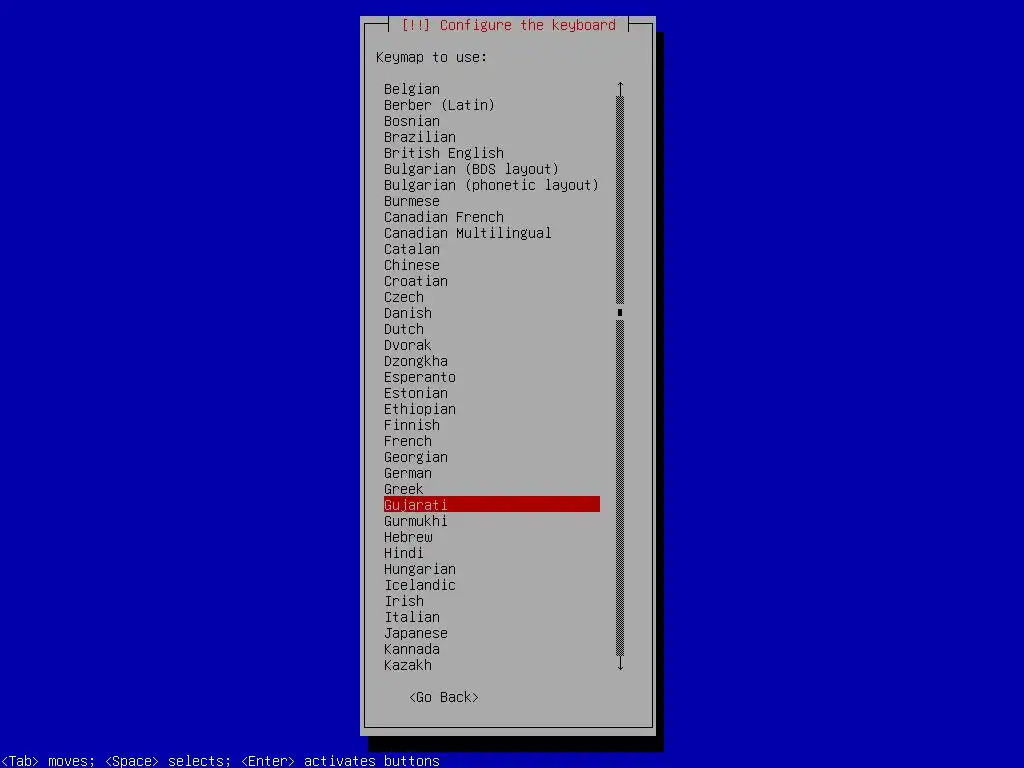This screenshot has height=768, width=1024.
Task: Click the scrollbar up arrow
Action: pyautogui.click(x=620, y=89)
